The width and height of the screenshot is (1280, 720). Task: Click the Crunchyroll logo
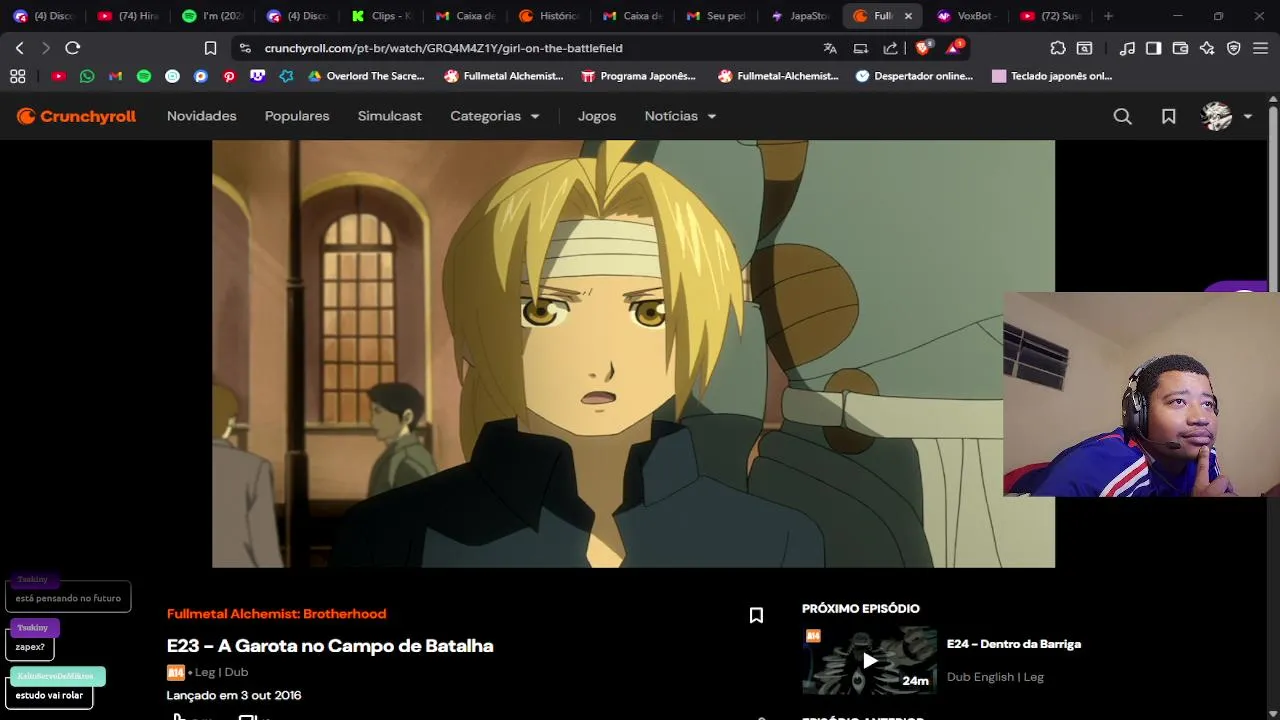tap(76, 116)
